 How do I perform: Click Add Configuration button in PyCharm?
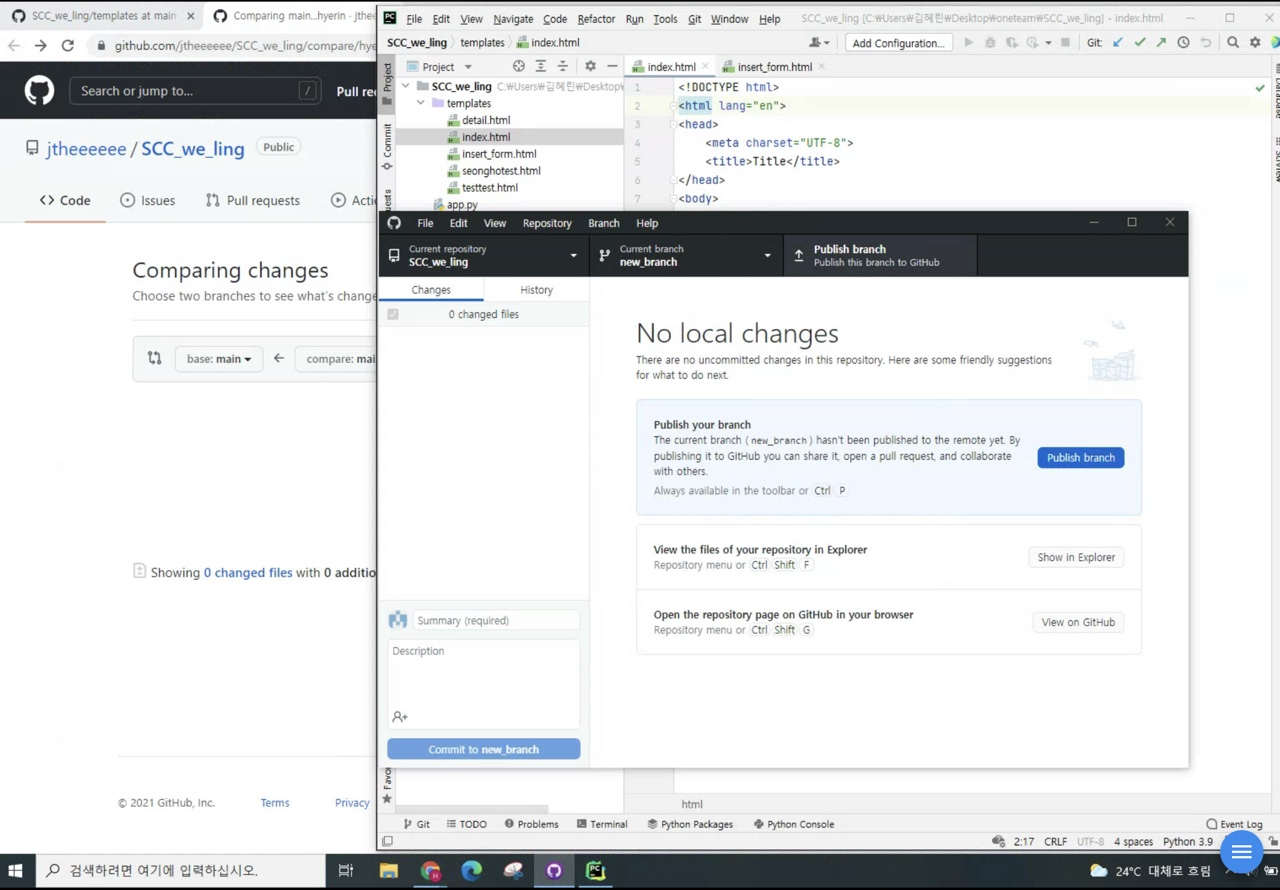pos(898,43)
